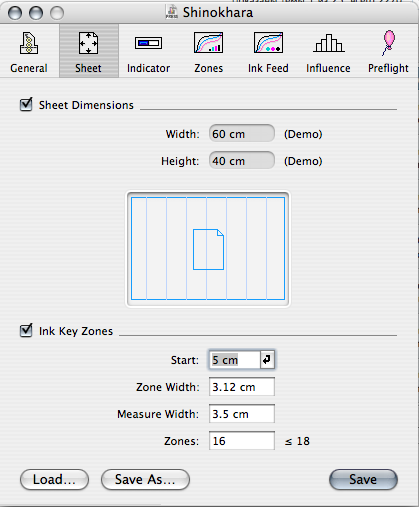Click the Height field showing 40 cm
419x507 pixels.
242,161
